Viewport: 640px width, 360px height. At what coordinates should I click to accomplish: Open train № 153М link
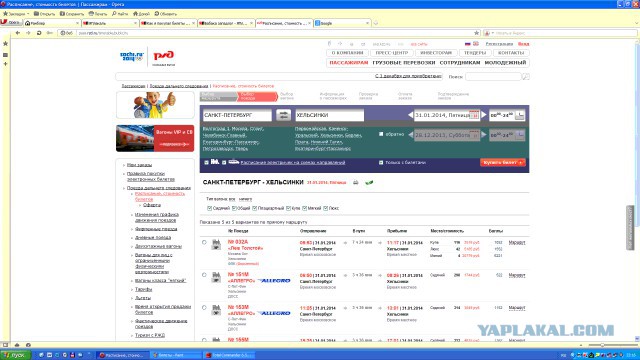coord(238,307)
